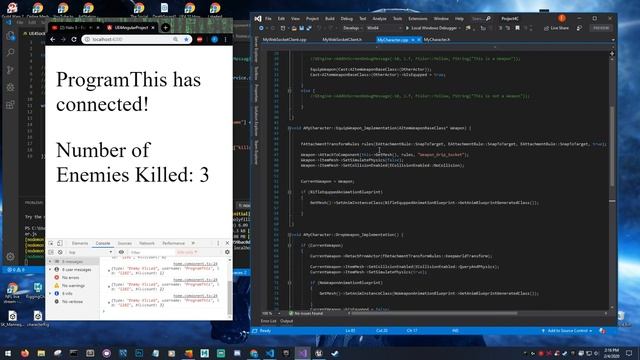Open the Error List panel tab
Image resolution: width=640 pixels, height=360 pixels.
click(268, 321)
